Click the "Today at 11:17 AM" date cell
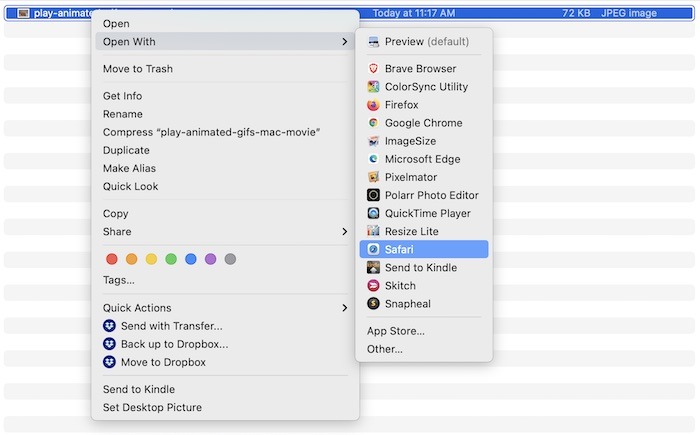The height and width of the screenshot is (435, 700). (x=414, y=13)
